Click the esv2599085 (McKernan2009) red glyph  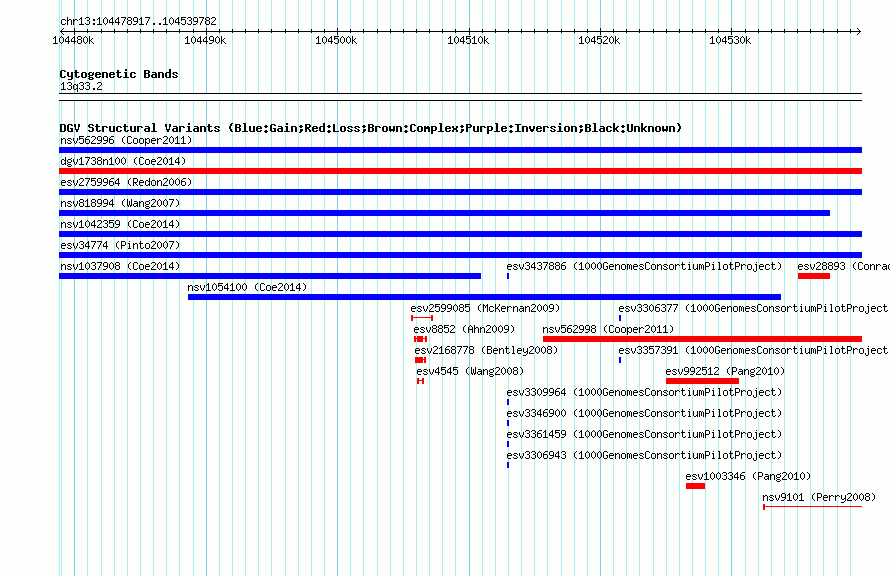coord(422,318)
